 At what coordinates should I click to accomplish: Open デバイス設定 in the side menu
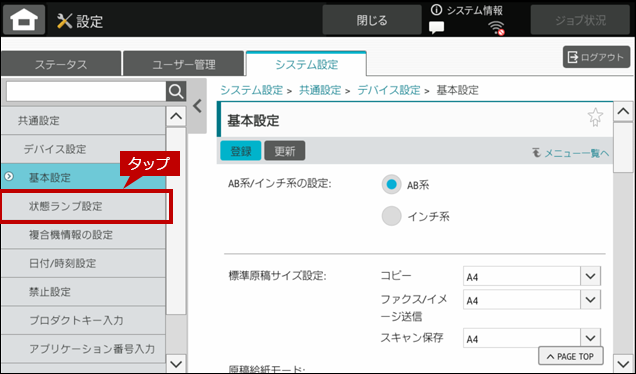[x=83, y=149]
